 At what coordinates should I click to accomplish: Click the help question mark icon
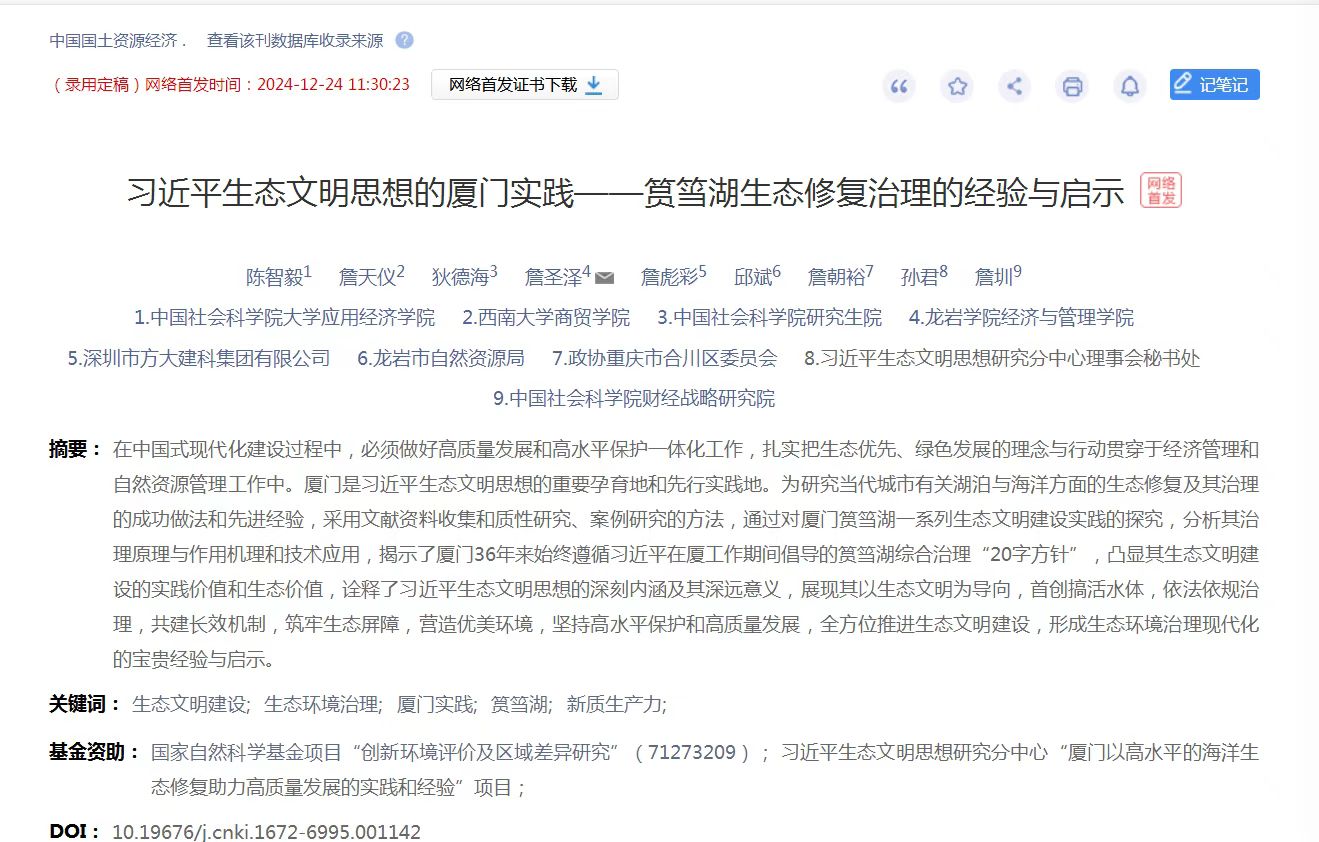click(x=404, y=41)
